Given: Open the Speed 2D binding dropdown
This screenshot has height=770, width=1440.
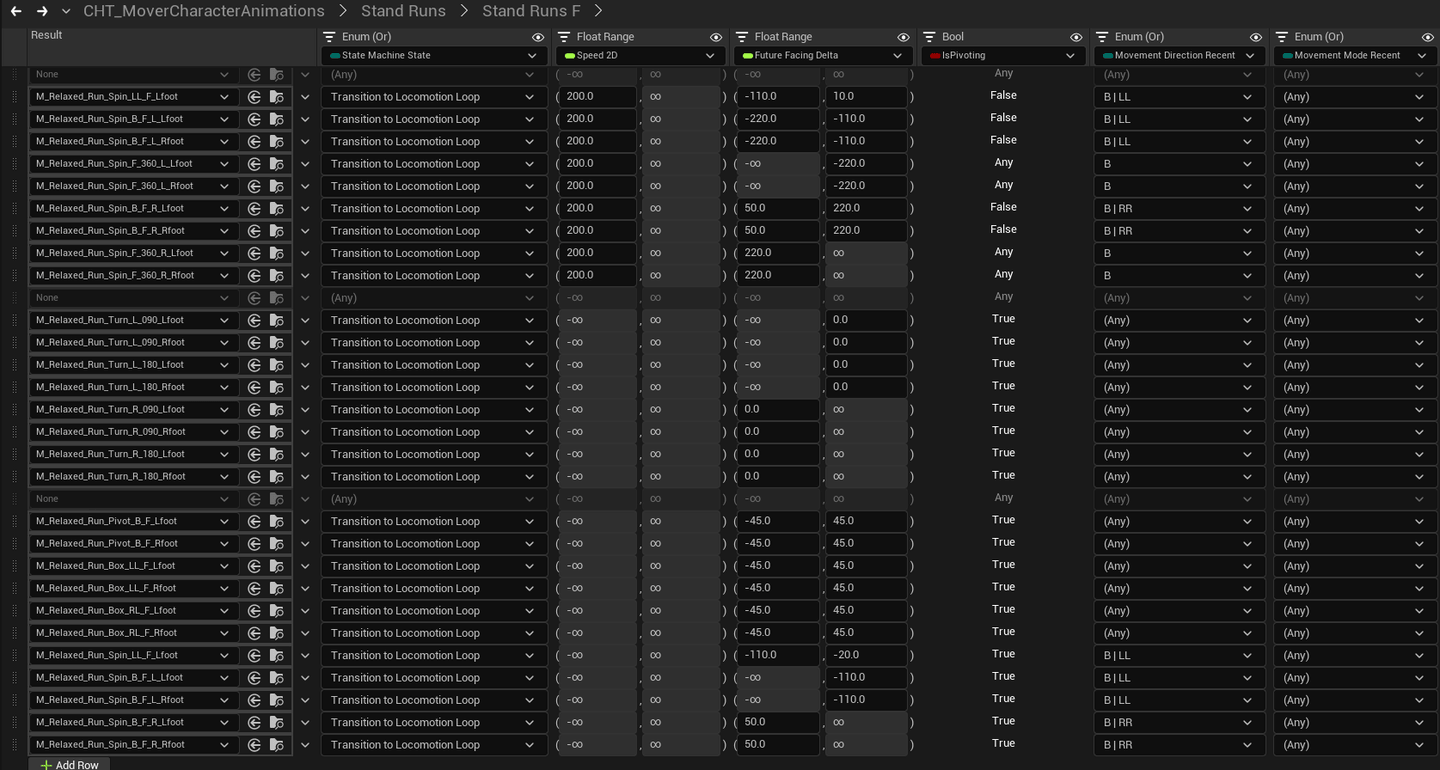Looking at the screenshot, I should coord(639,56).
